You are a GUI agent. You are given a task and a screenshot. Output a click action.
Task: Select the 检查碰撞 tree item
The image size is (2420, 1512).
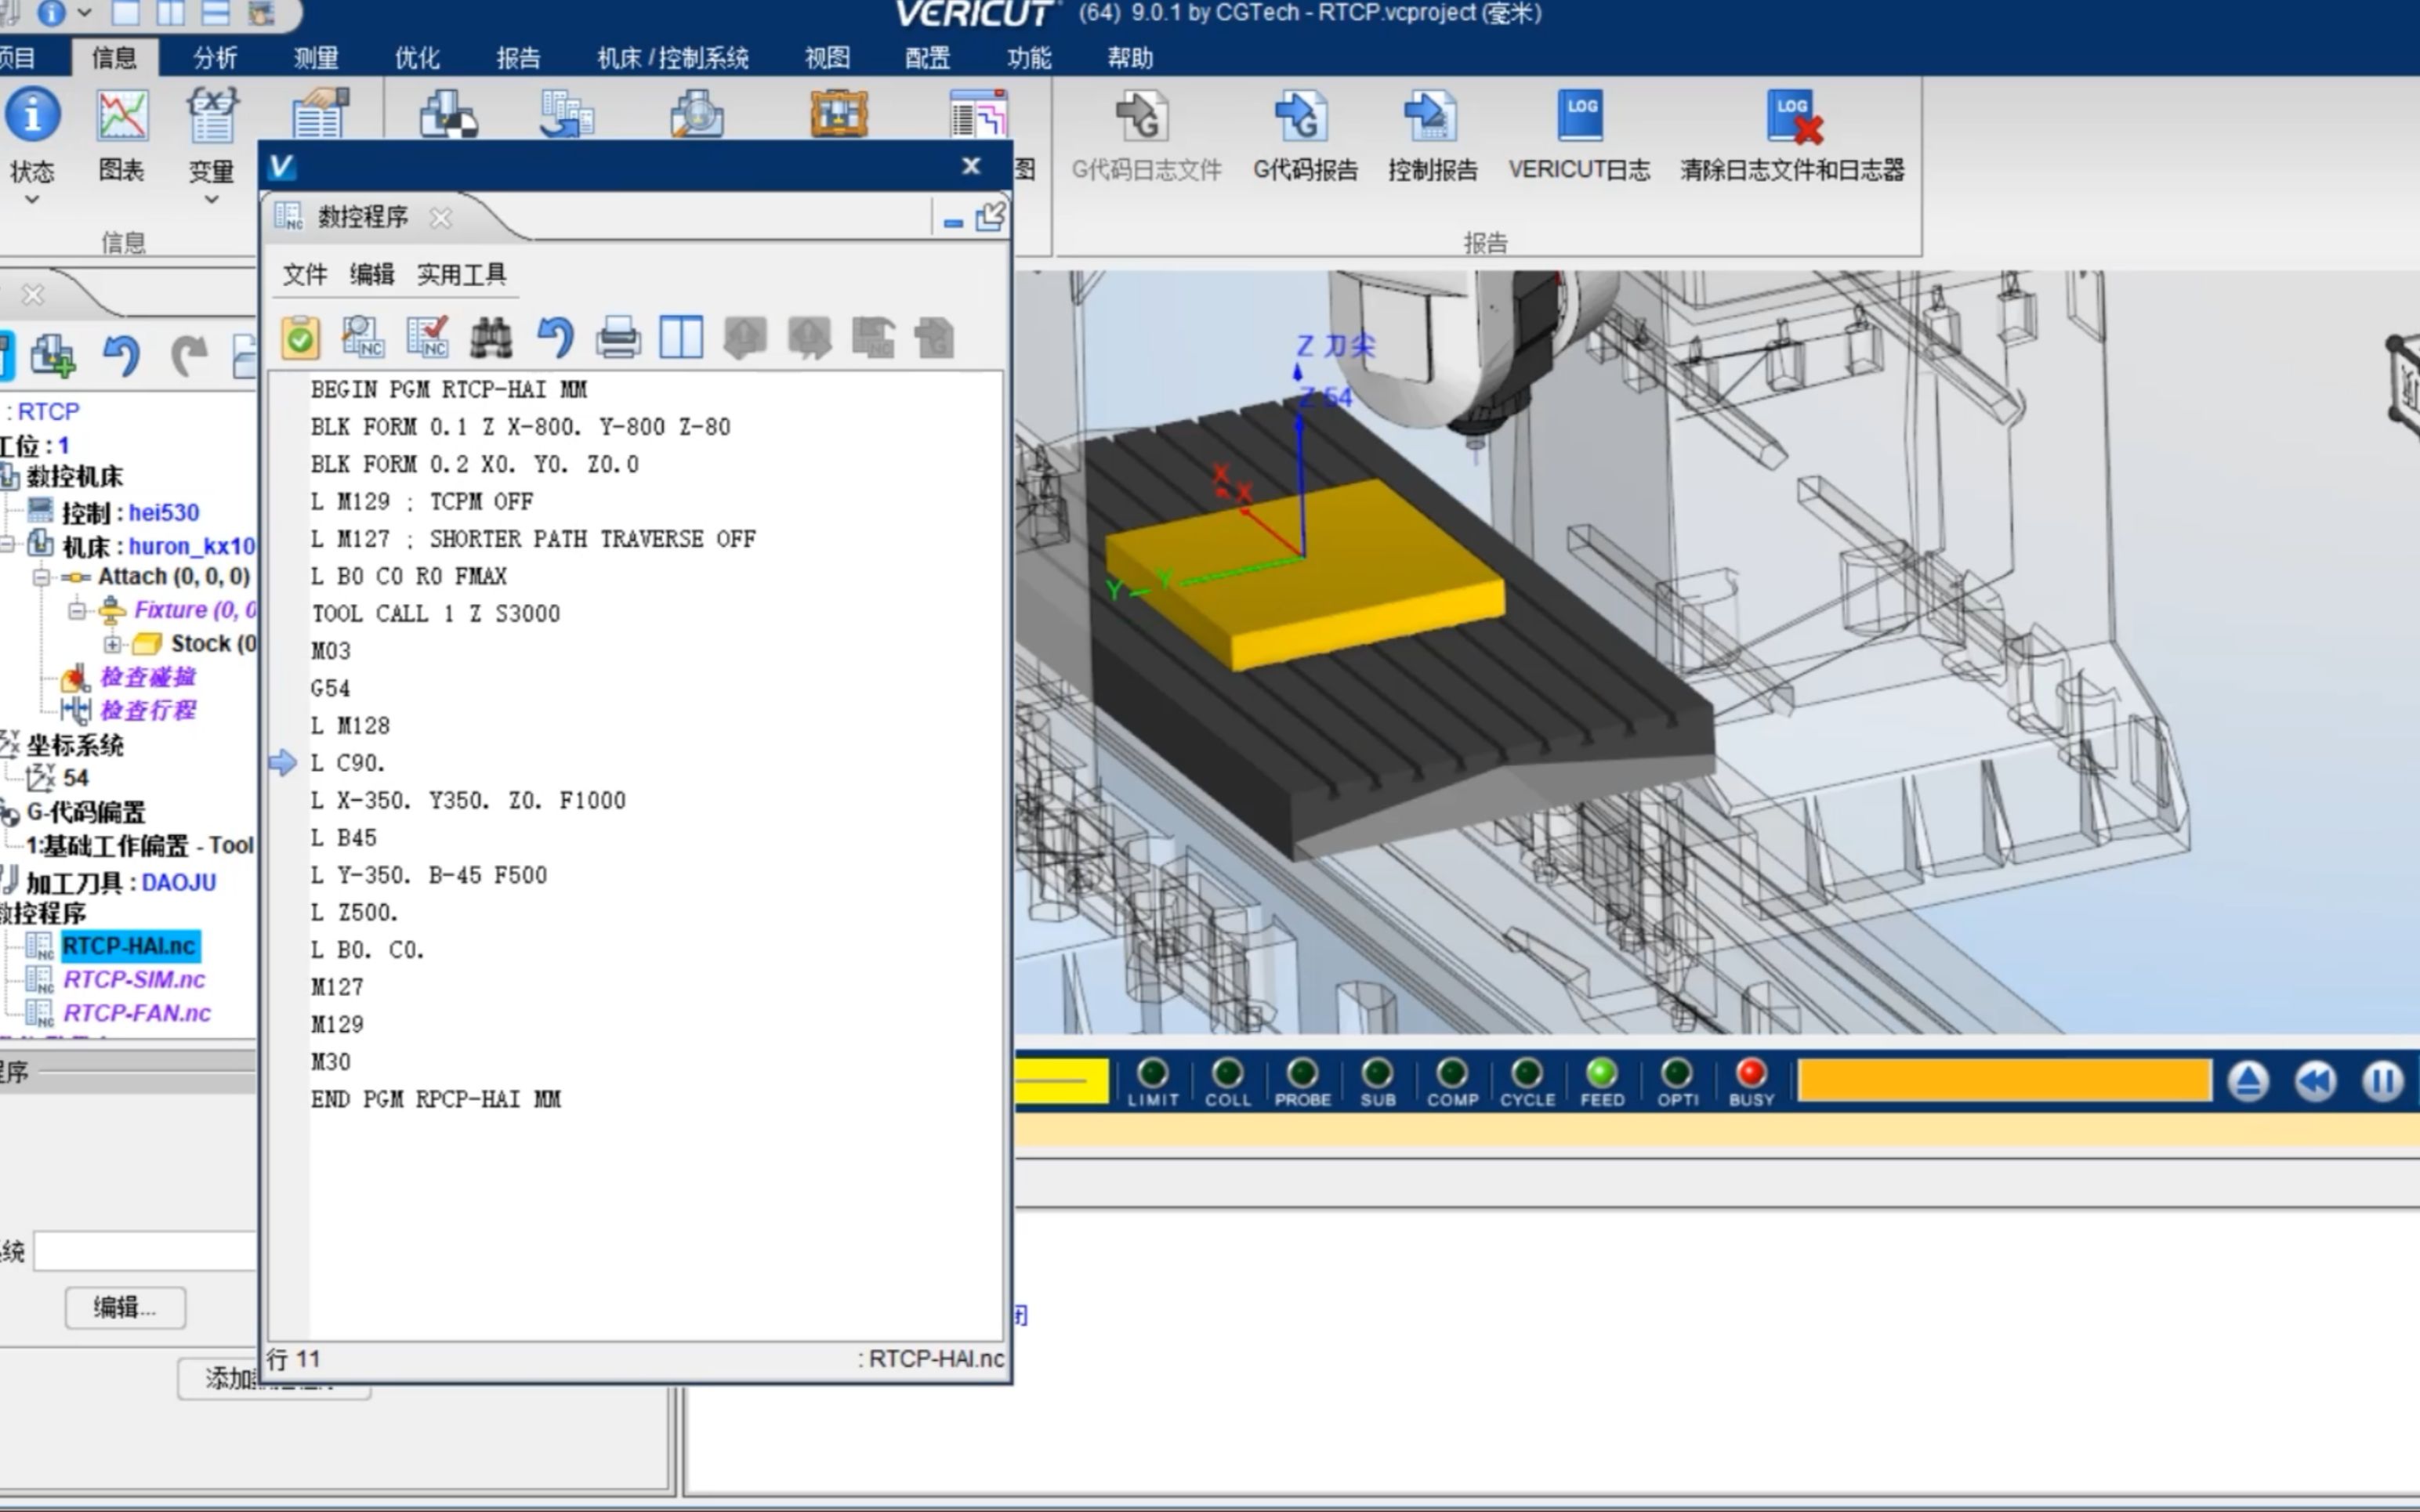[x=147, y=677]
